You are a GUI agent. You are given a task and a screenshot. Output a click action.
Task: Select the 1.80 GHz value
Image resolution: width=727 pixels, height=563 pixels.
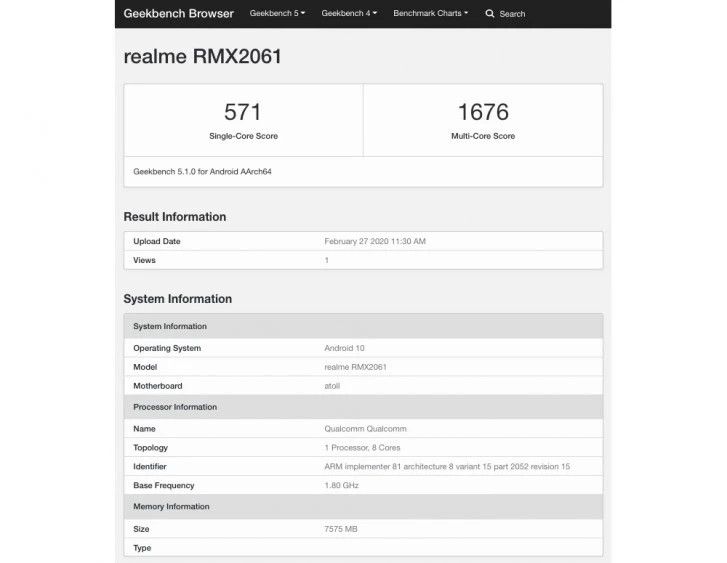coord(341,486)
